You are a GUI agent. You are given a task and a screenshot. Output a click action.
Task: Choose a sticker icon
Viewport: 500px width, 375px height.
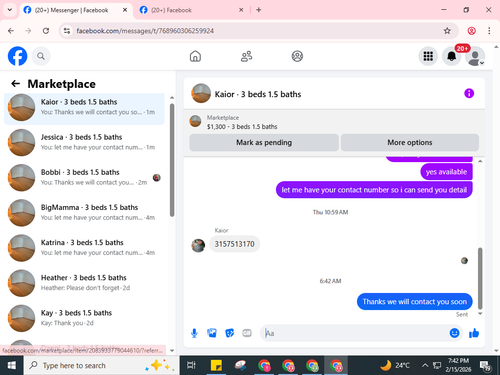pos(230,333)
